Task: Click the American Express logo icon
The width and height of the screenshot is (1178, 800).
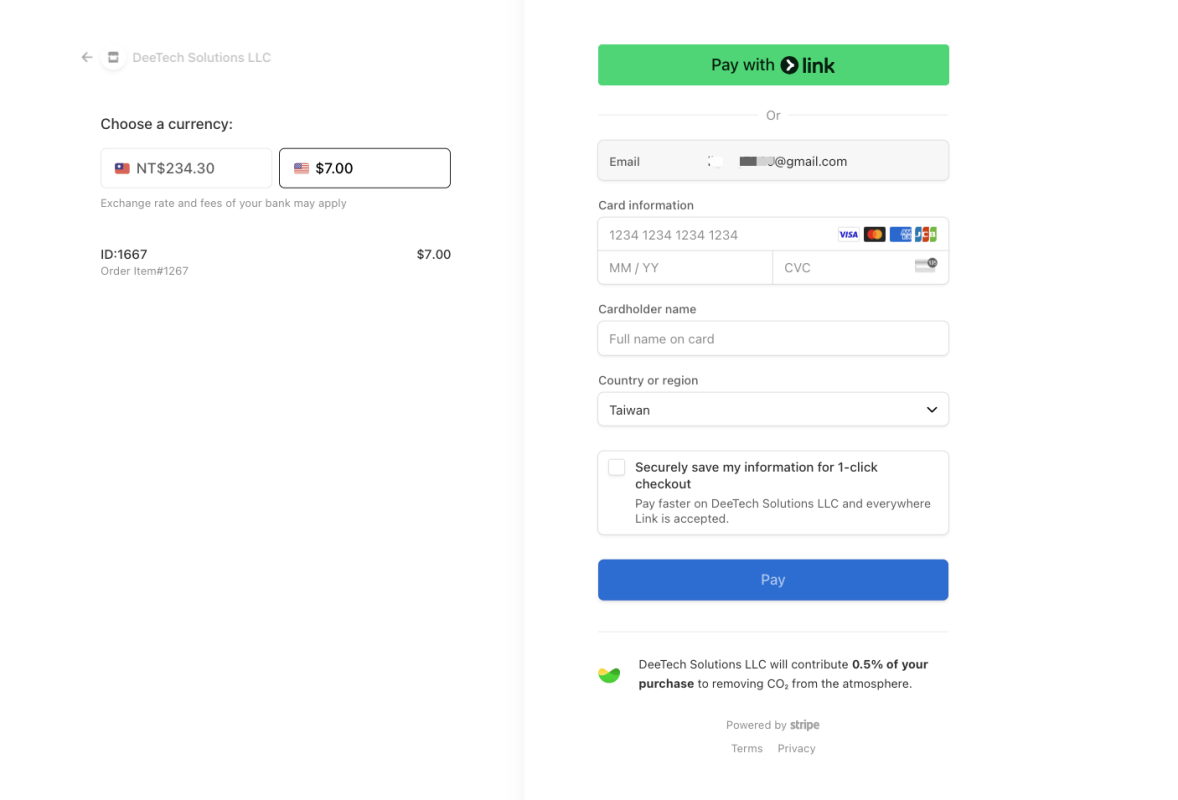Action: [x=900, y=234]
